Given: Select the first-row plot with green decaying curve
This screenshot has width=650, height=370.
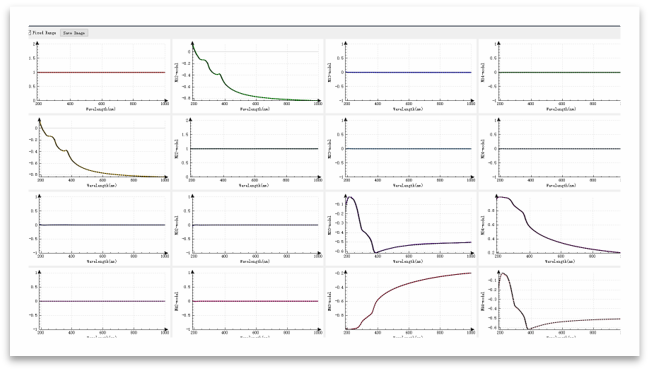Looking at the screenshot, I should pyautogui.click(x=247, y=76).
